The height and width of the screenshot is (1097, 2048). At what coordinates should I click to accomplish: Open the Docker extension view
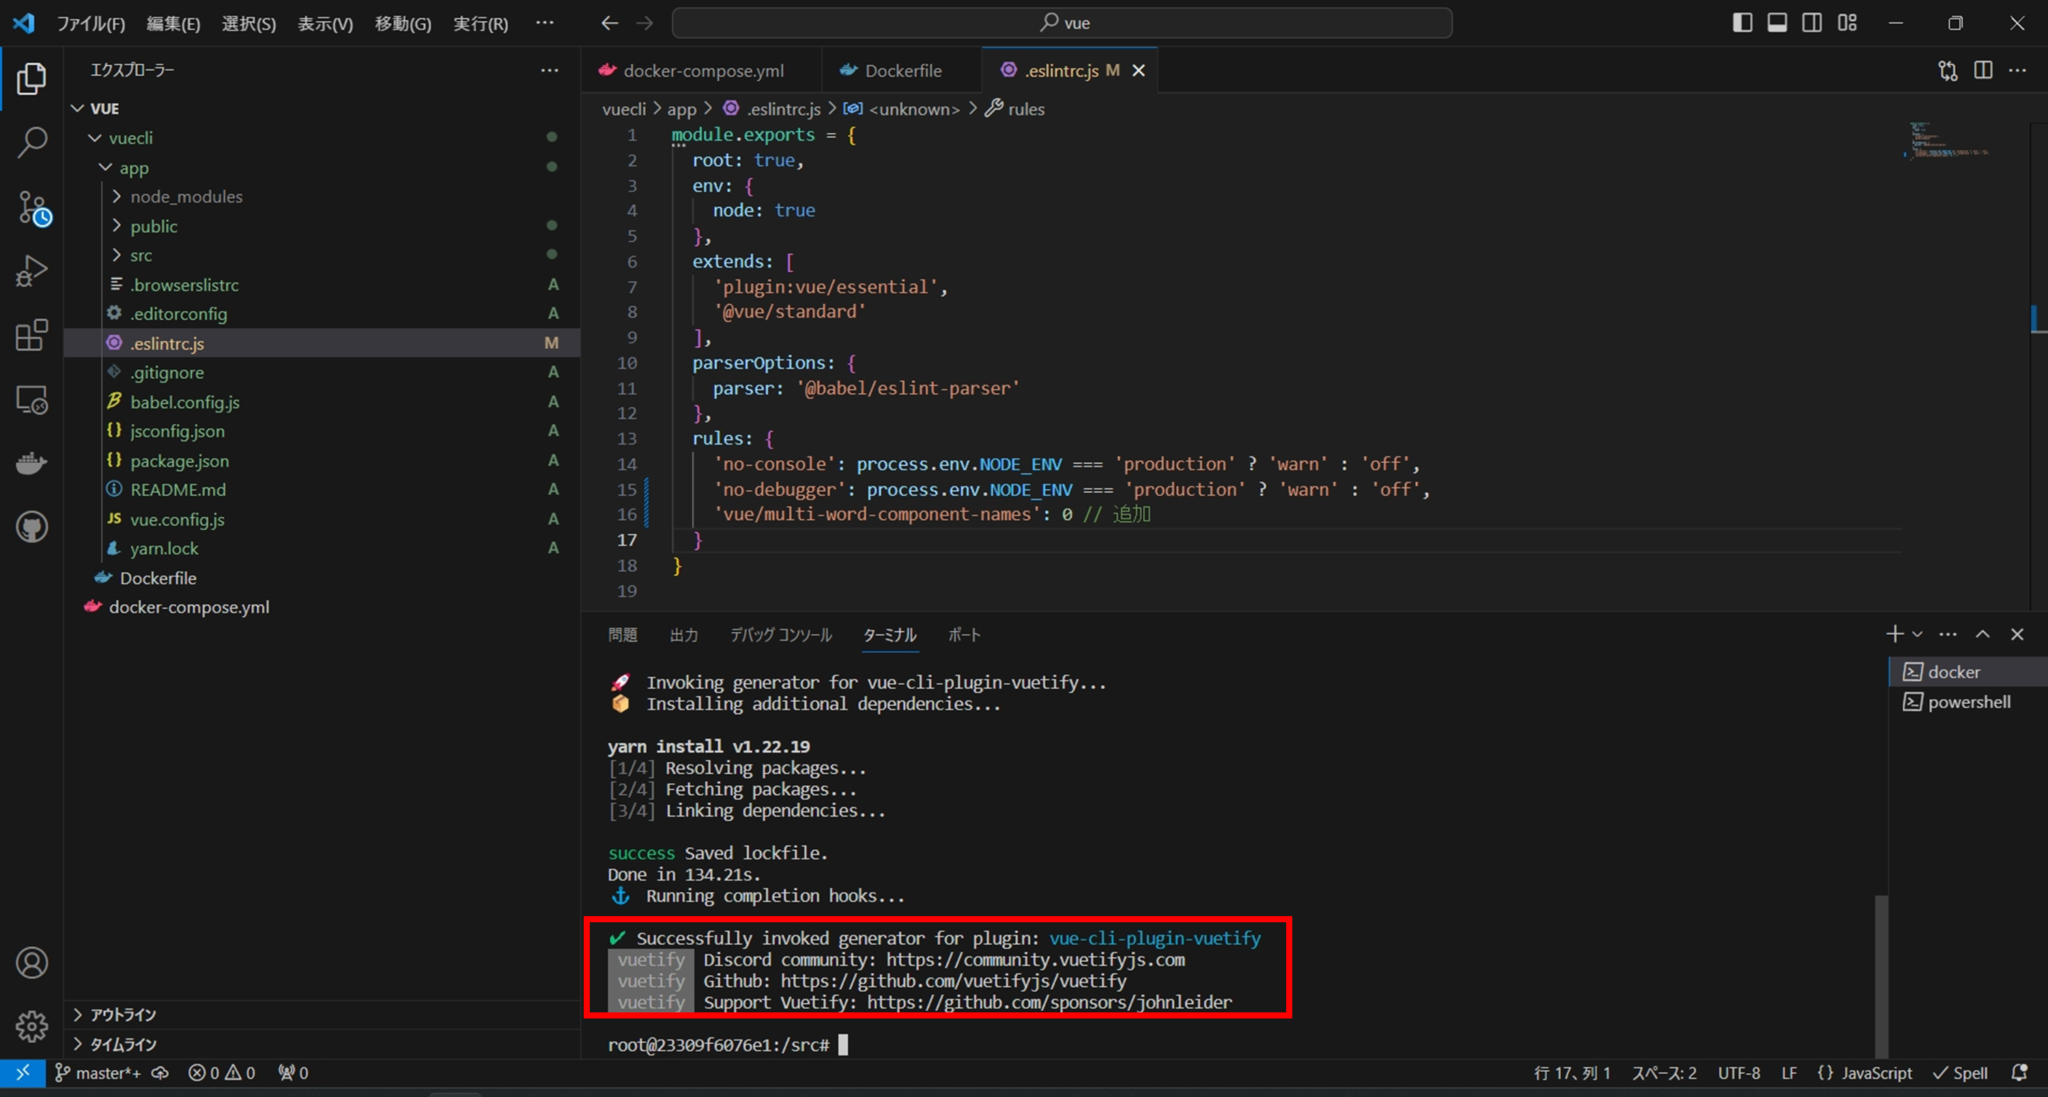point(33,462)
